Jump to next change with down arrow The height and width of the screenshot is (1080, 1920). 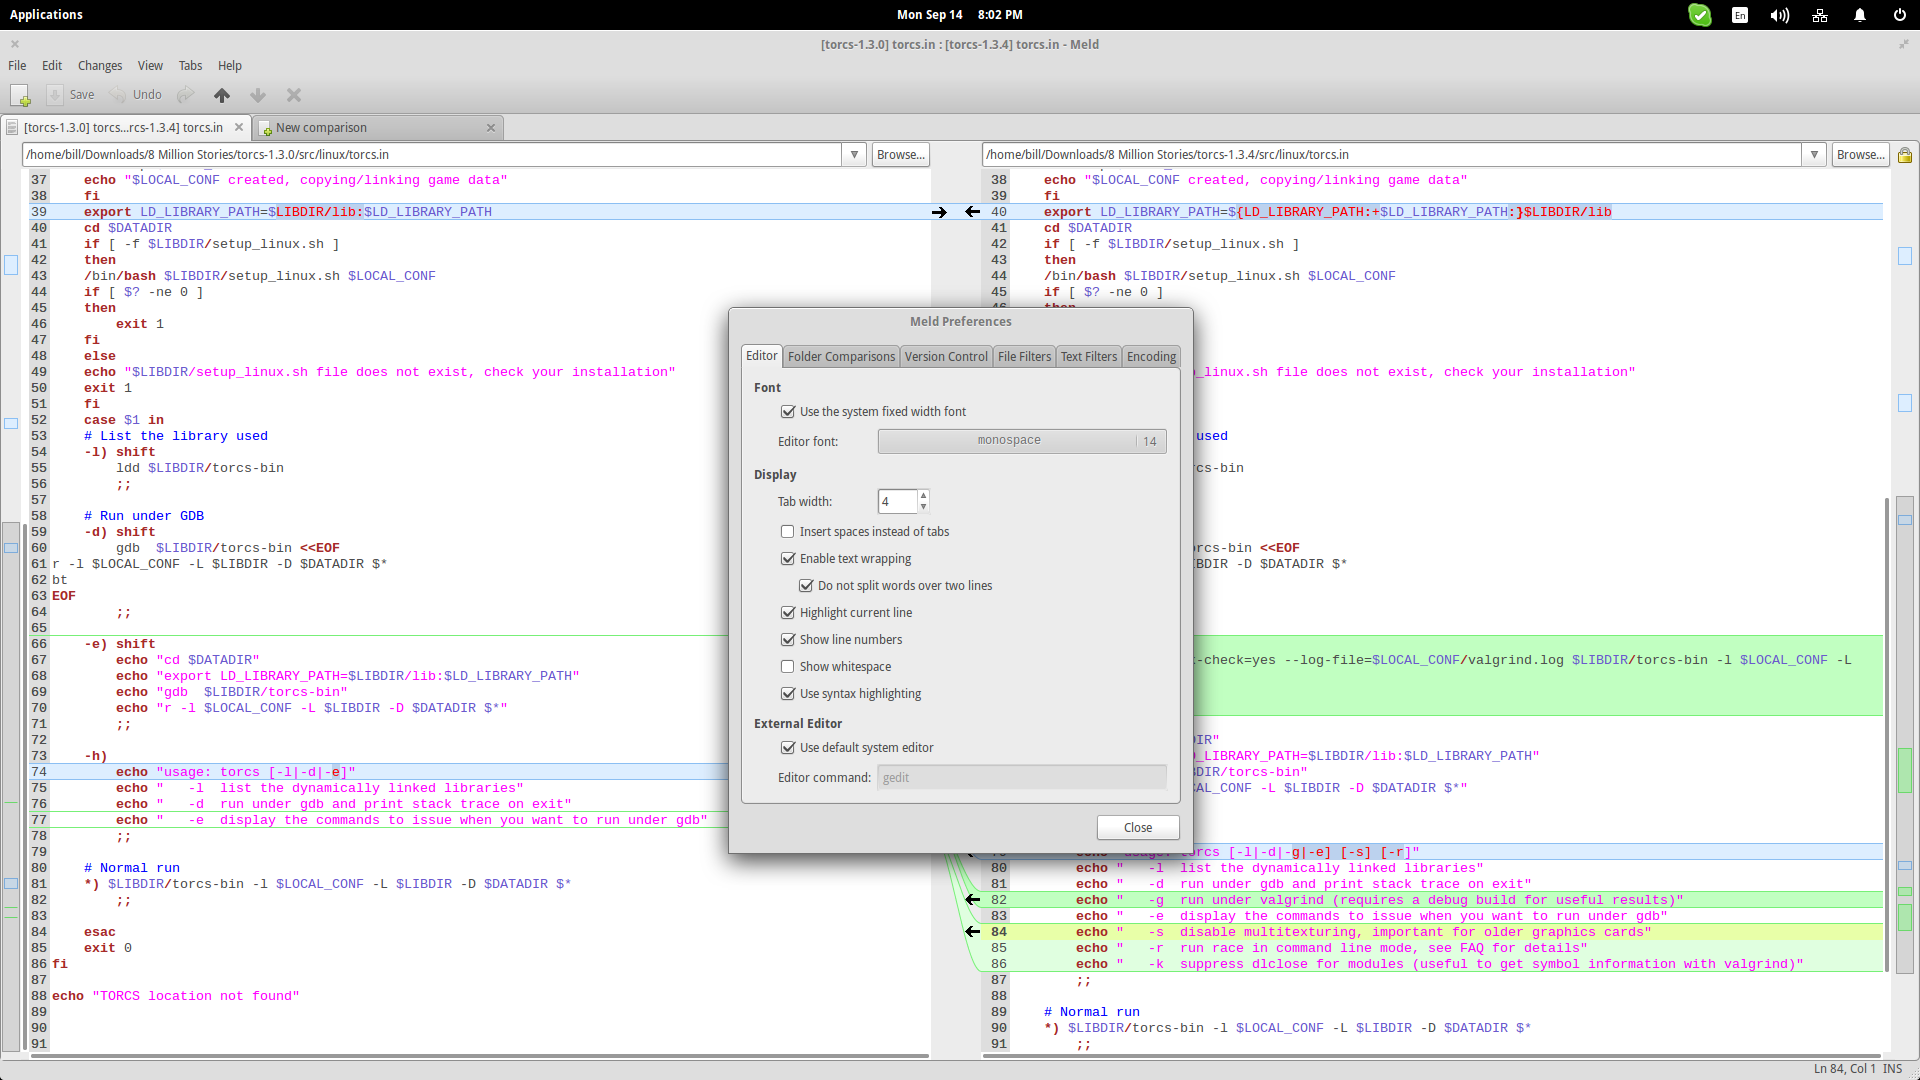point(258,95)
